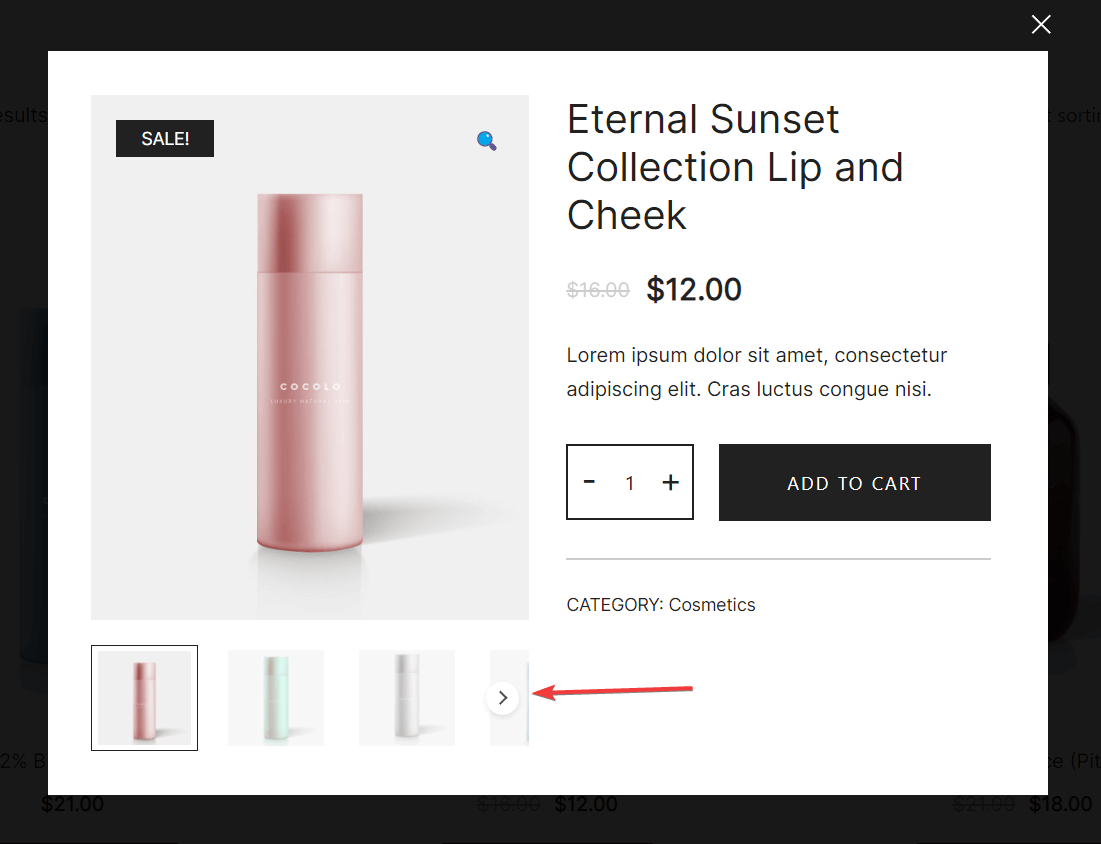
Task: Click the crossed-out $16.00 price
Action: tap(598, 290)
